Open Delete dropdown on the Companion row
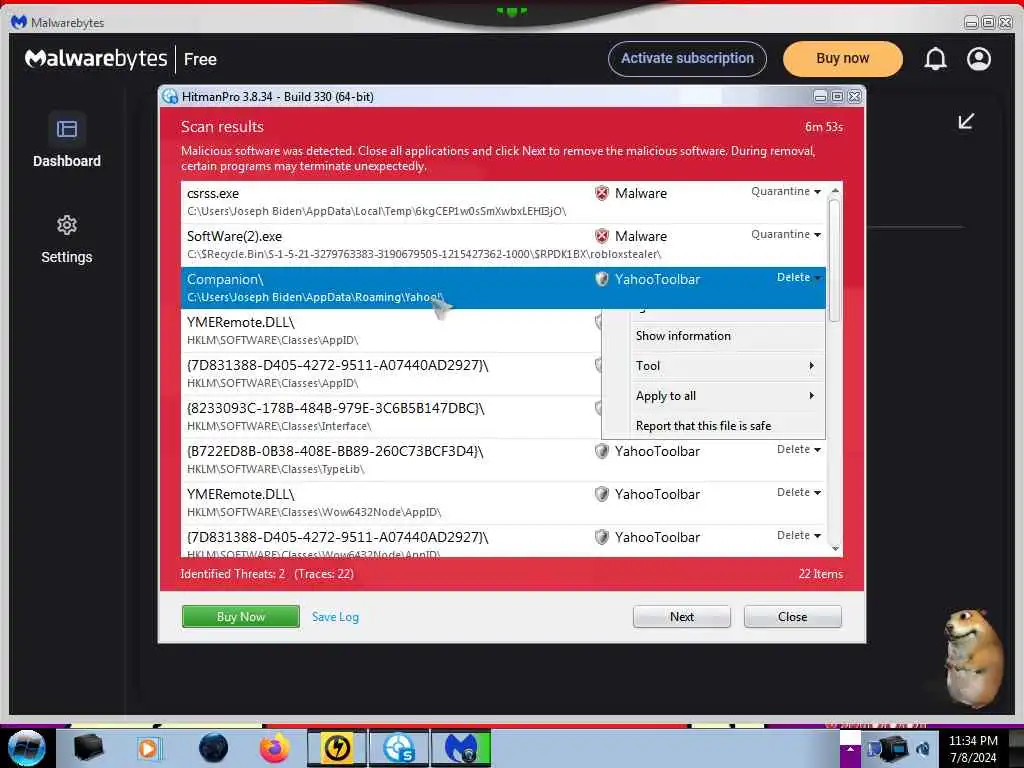The height and width of the screenshot is (768, 1024). [799, 278]
